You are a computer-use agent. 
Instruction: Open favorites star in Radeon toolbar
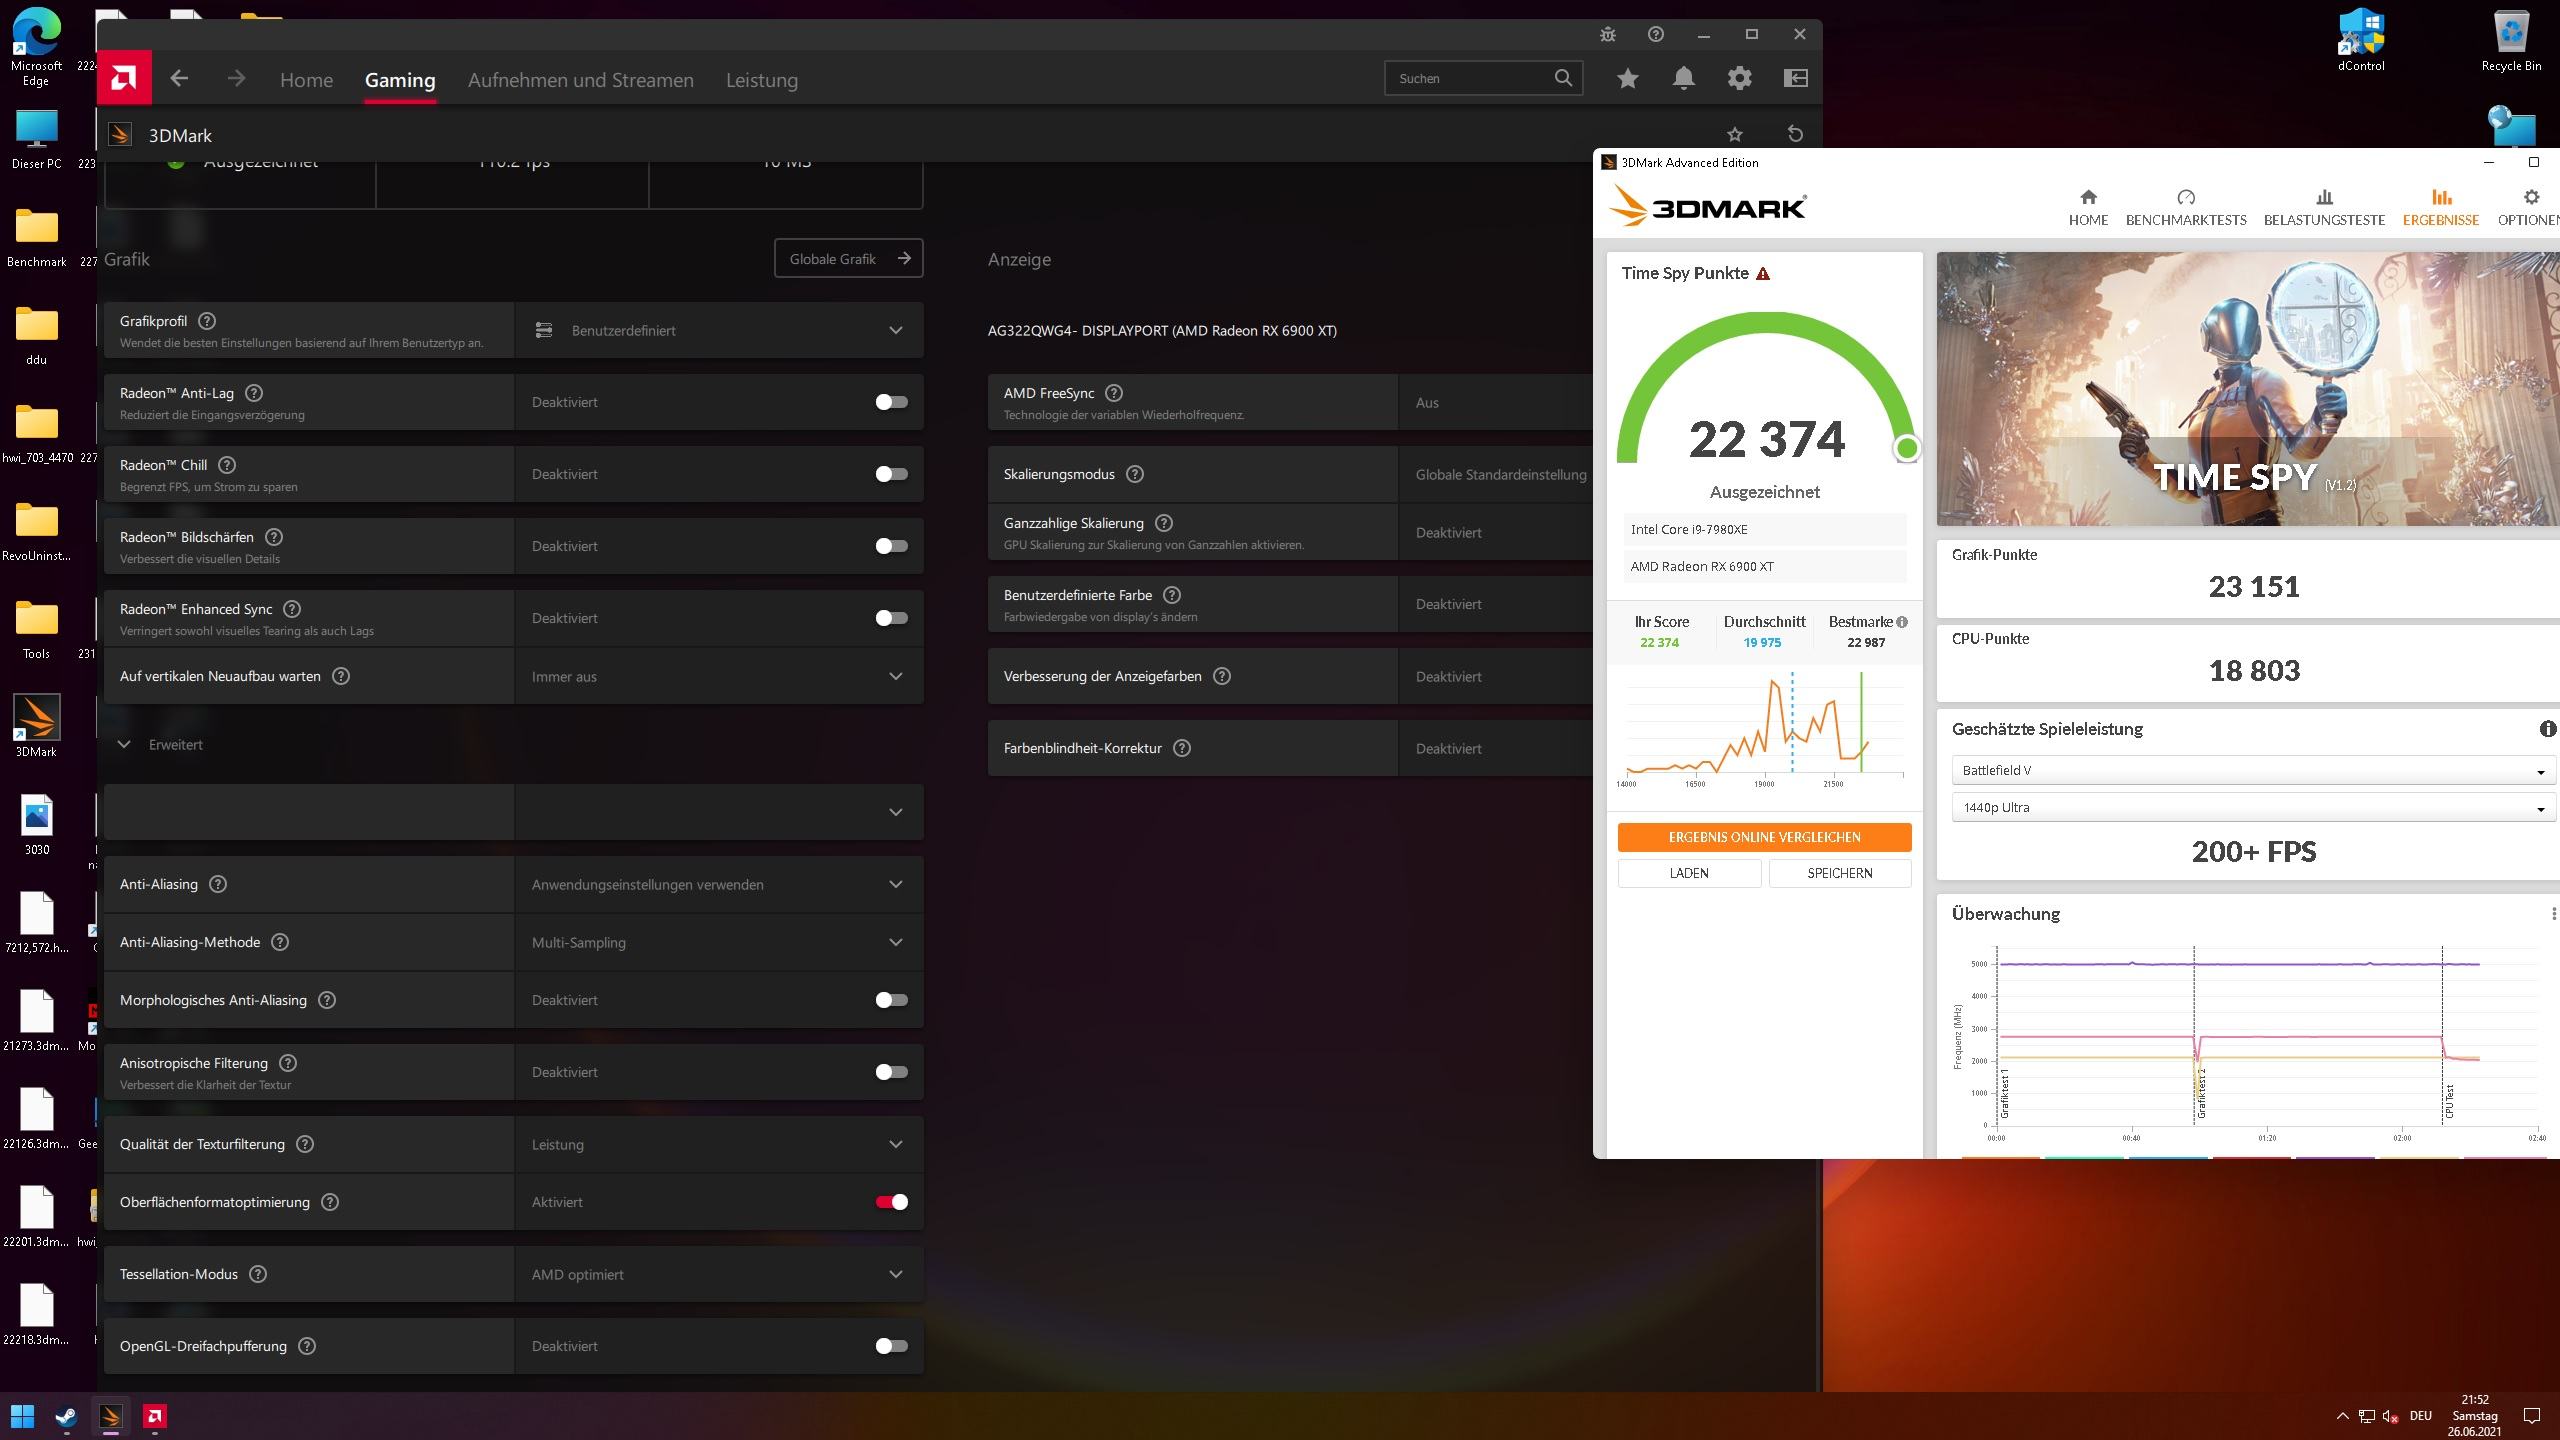(1628, 78)
